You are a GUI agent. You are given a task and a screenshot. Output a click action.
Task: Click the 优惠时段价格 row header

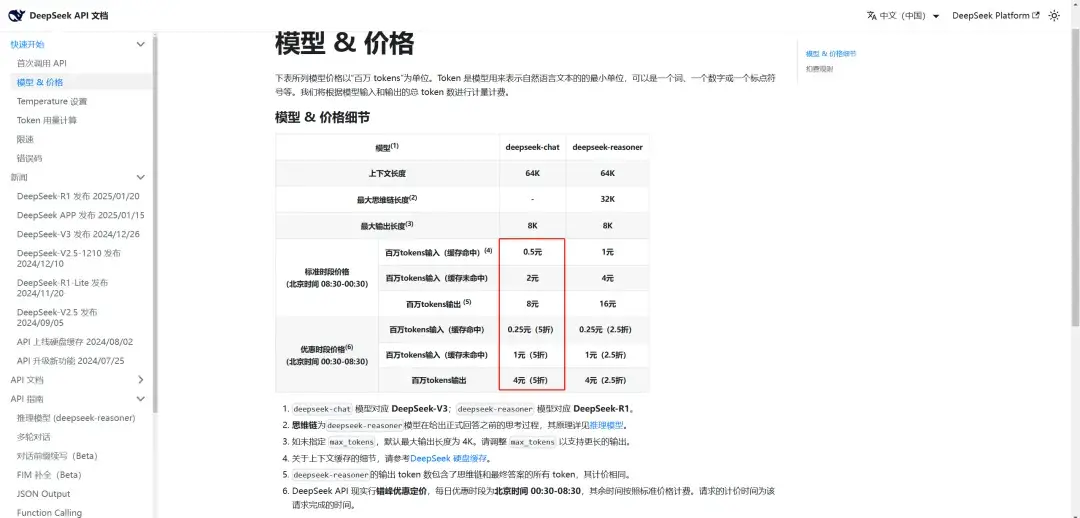click(x=326, y=355)
